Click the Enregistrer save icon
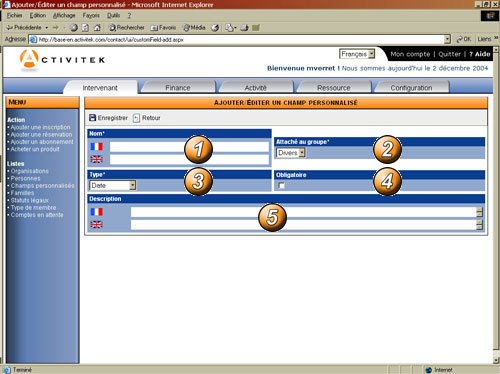The width and height of the screenshot is (500, 374). 93,118
